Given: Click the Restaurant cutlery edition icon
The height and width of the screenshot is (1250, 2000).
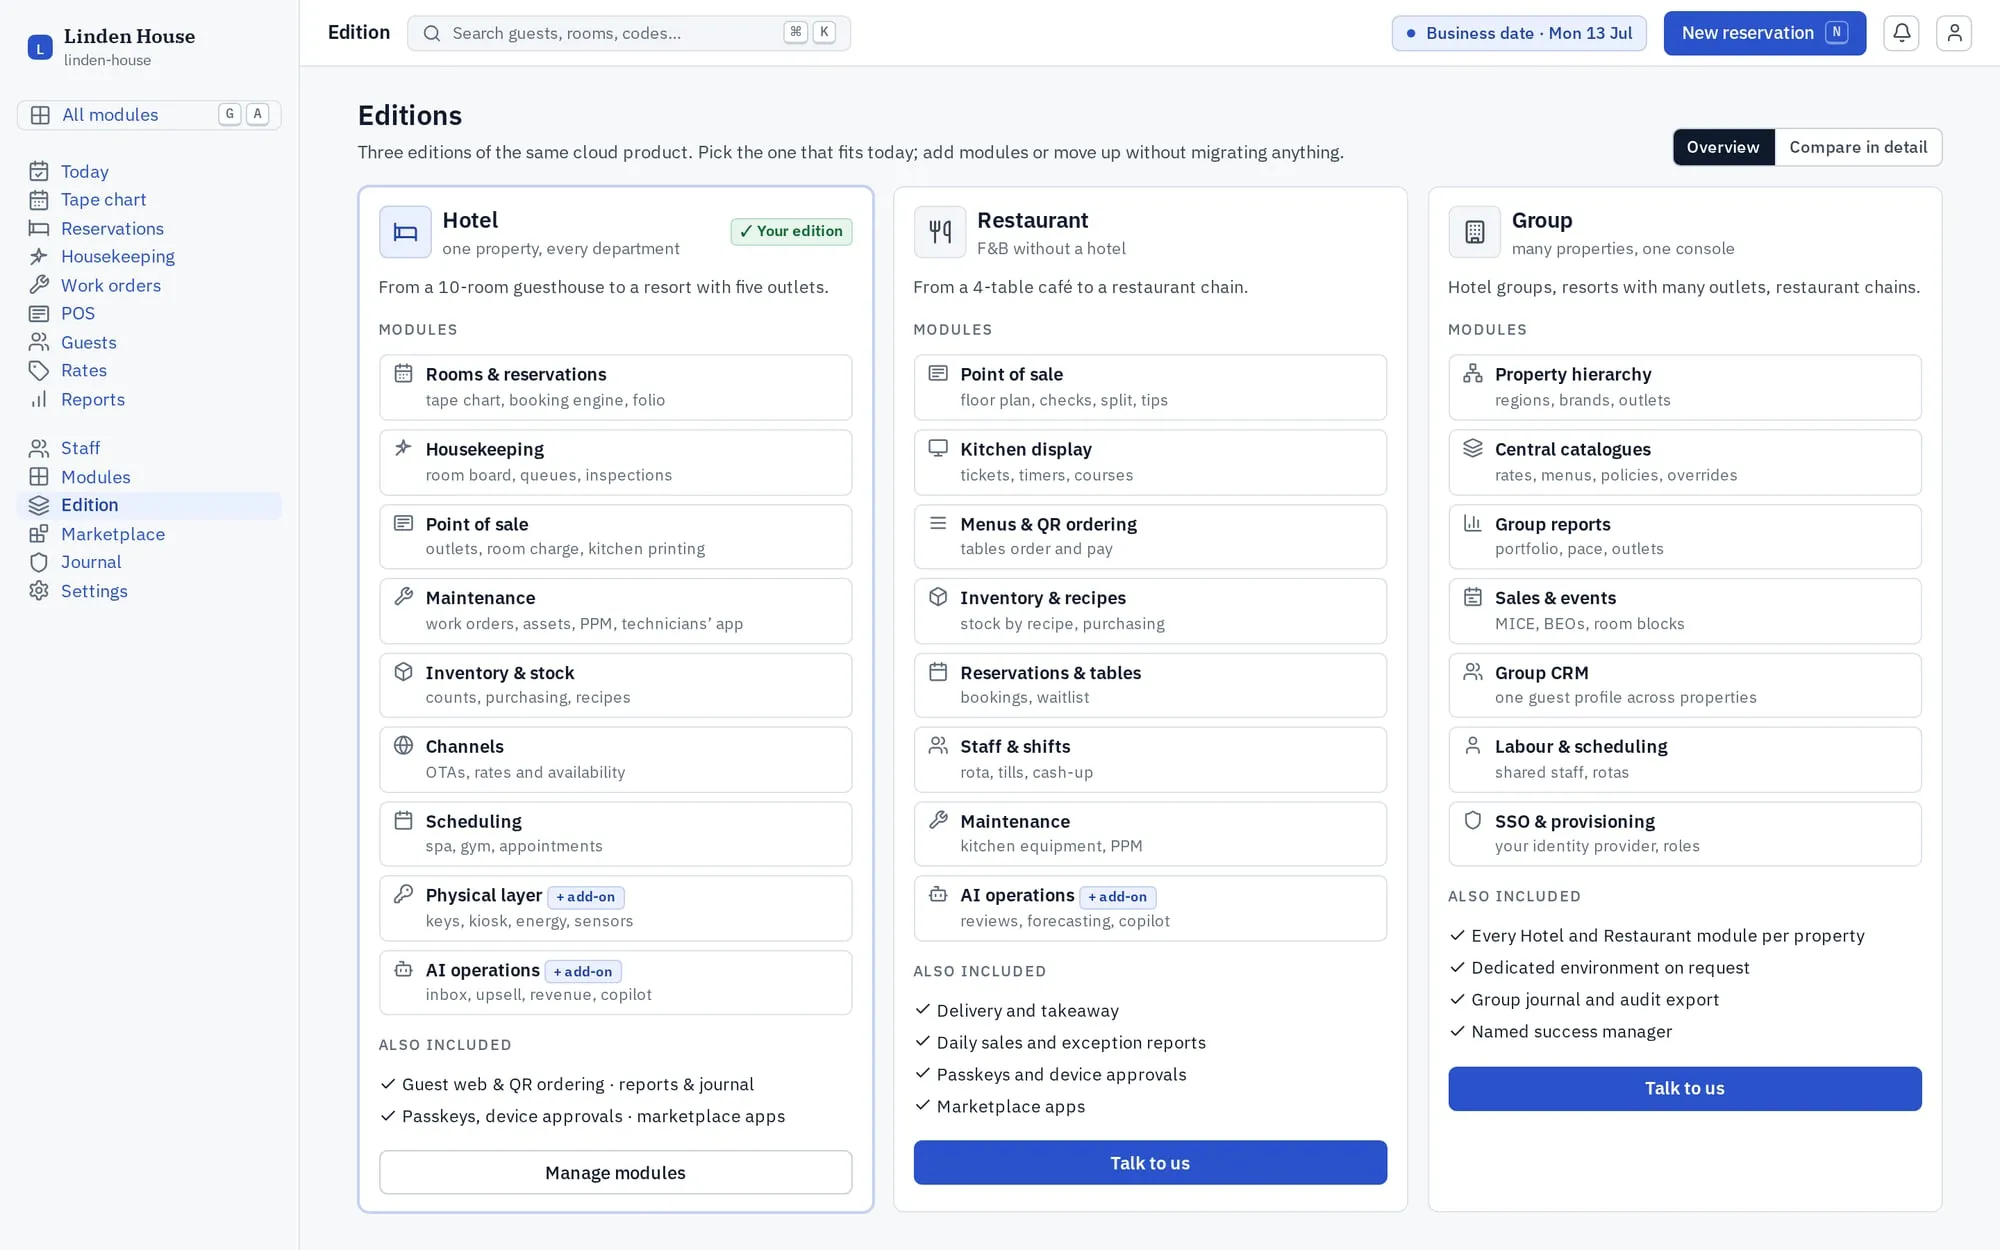Looking at the screenshot, I should coord(940,232).
